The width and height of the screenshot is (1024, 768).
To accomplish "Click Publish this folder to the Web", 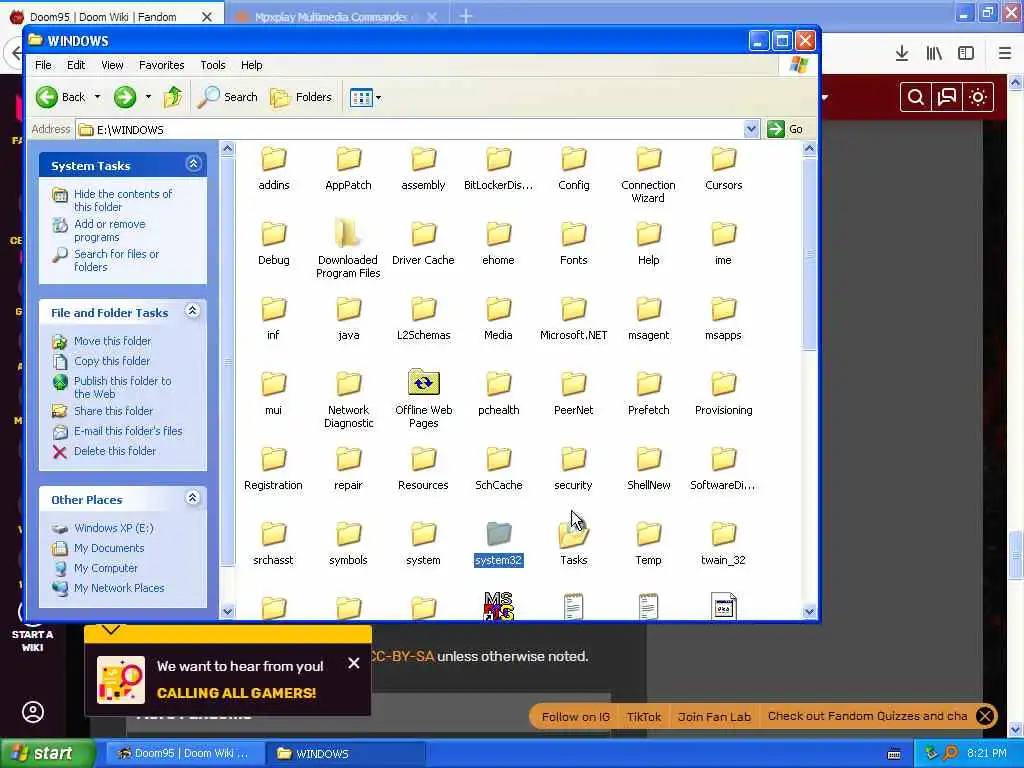I will (122, 387).
